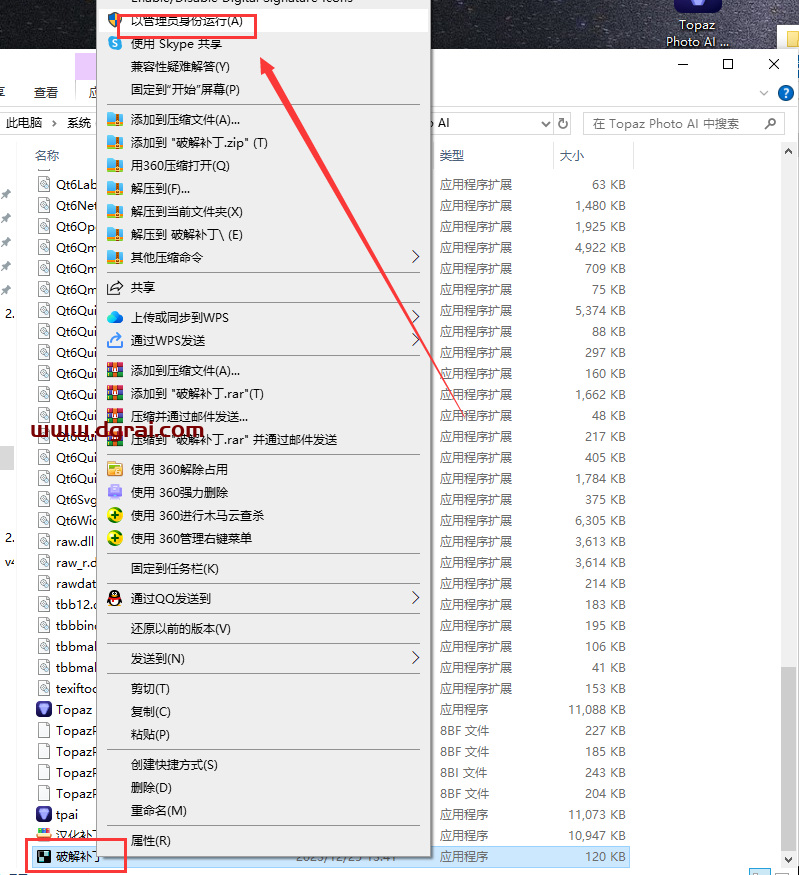Image resolution: width=799 pixels, height=875 pixels.
Task: Select 兼容性疑难解答(Y) in context menu
Action: [180, 67]
